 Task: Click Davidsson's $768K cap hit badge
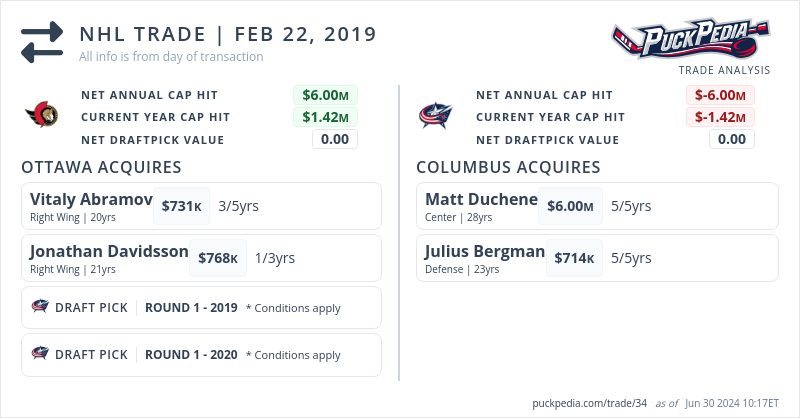pos(217,258)
